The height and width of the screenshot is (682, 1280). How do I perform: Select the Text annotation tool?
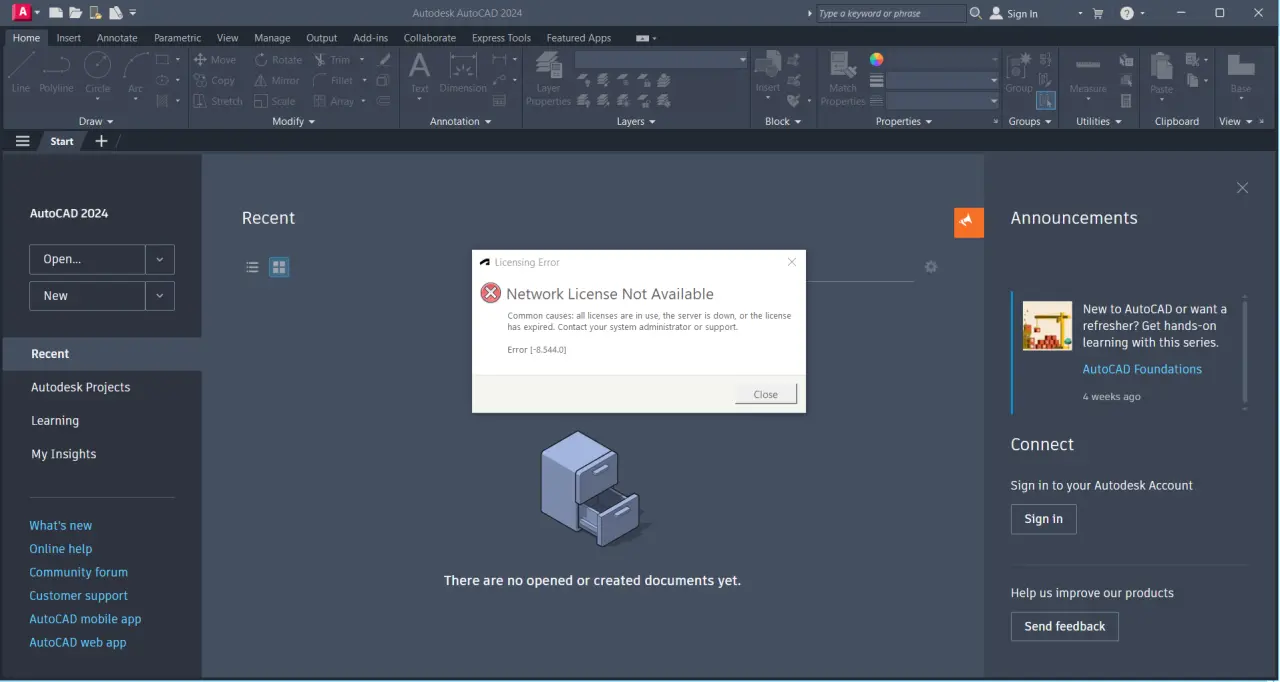[420, 72]
